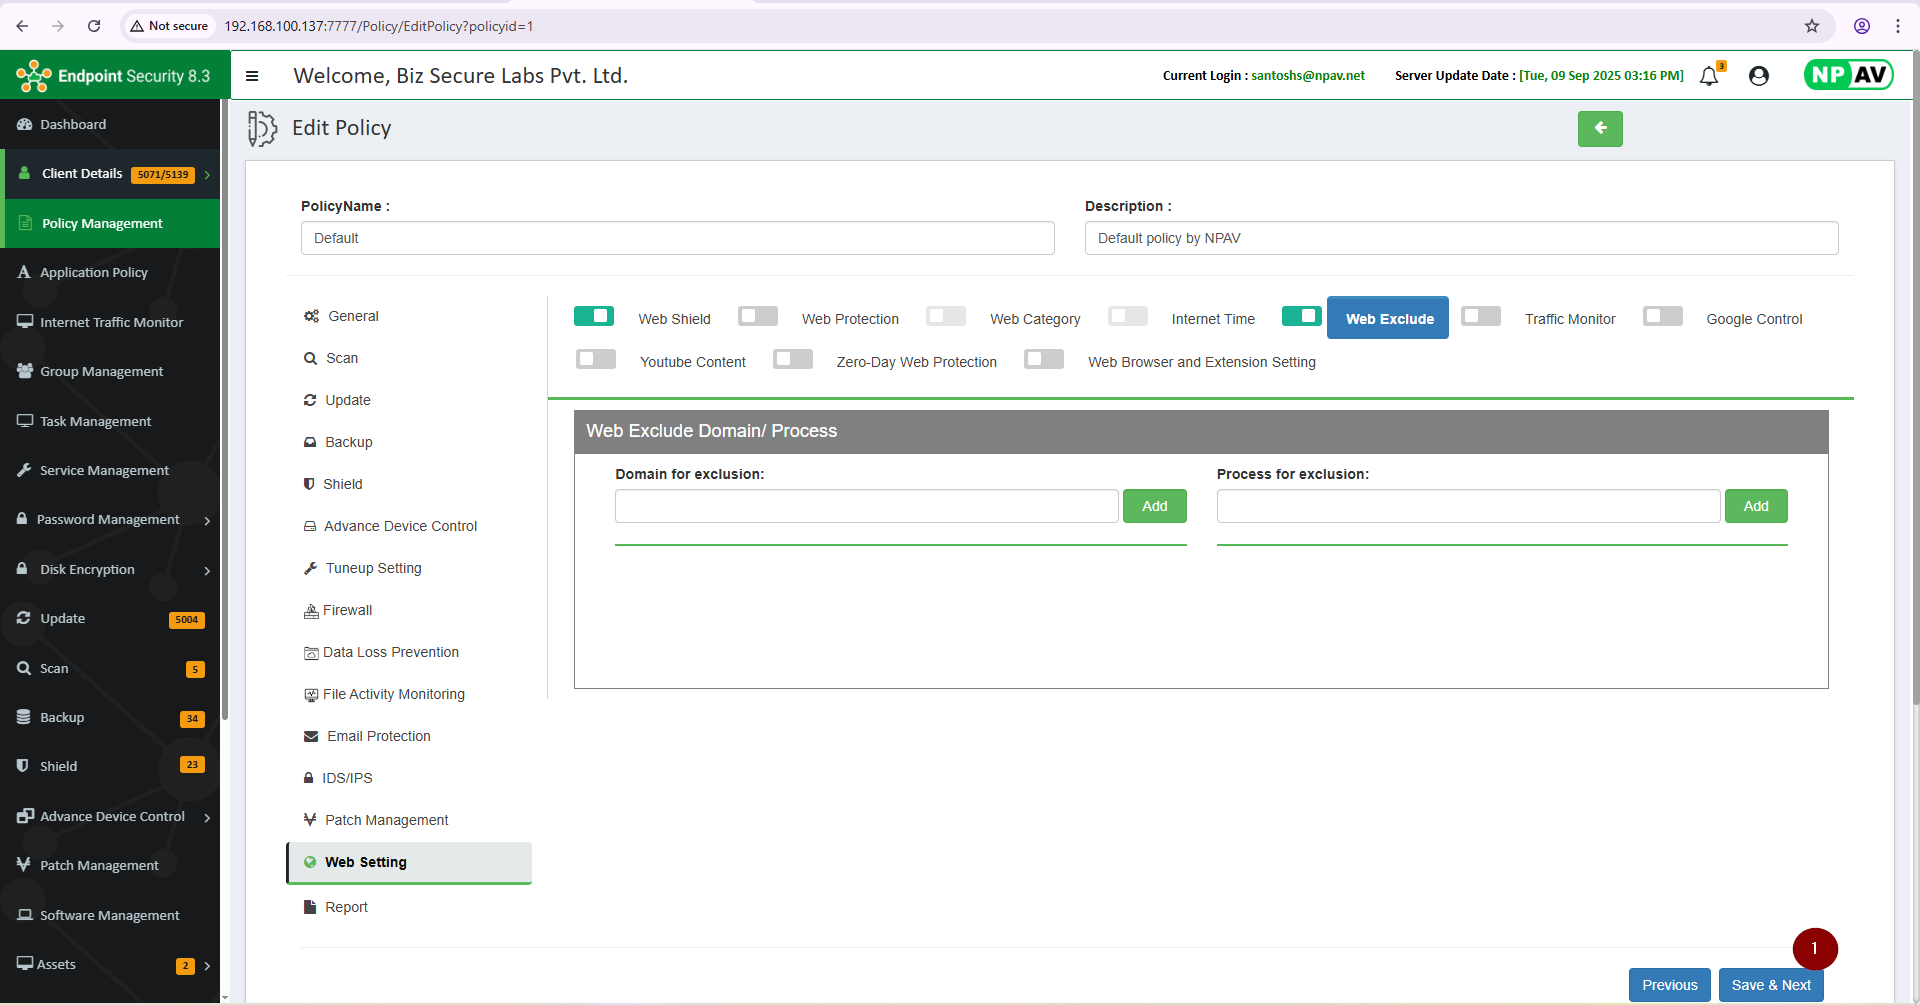Click the NPAV logo in header
This screenshot has height=1005, width=1920.
click(x=1848, y=75)
